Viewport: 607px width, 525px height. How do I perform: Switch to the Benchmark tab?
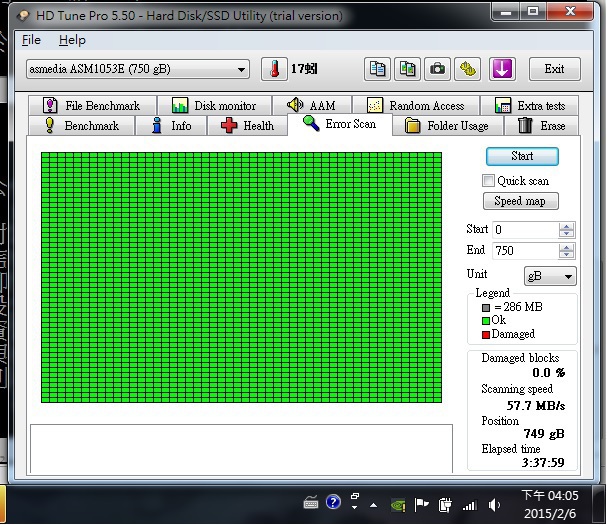(81, 125)
